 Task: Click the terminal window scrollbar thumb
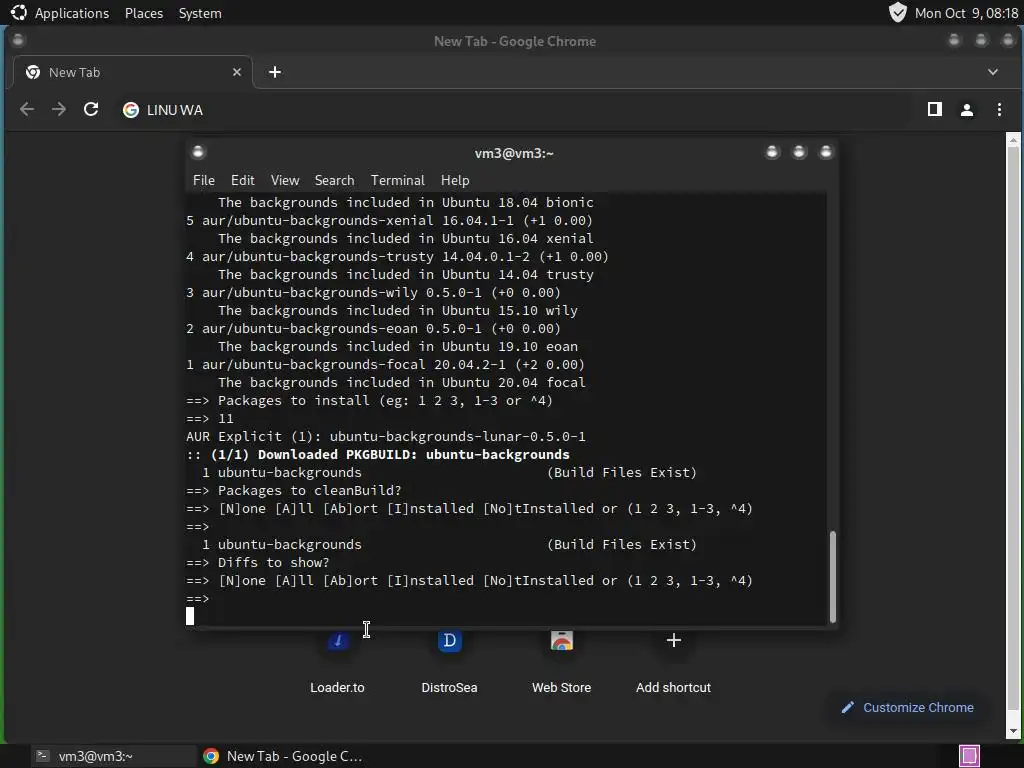[833, 577]
